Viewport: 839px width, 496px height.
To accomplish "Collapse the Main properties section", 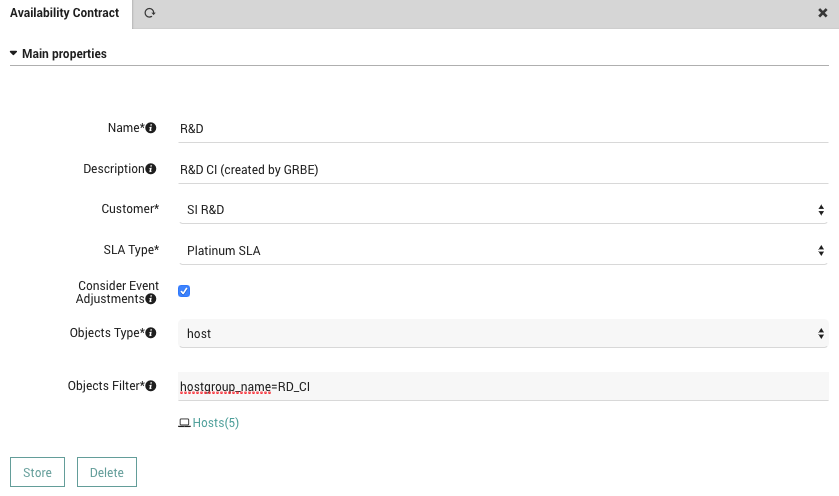I will (58, 54).
